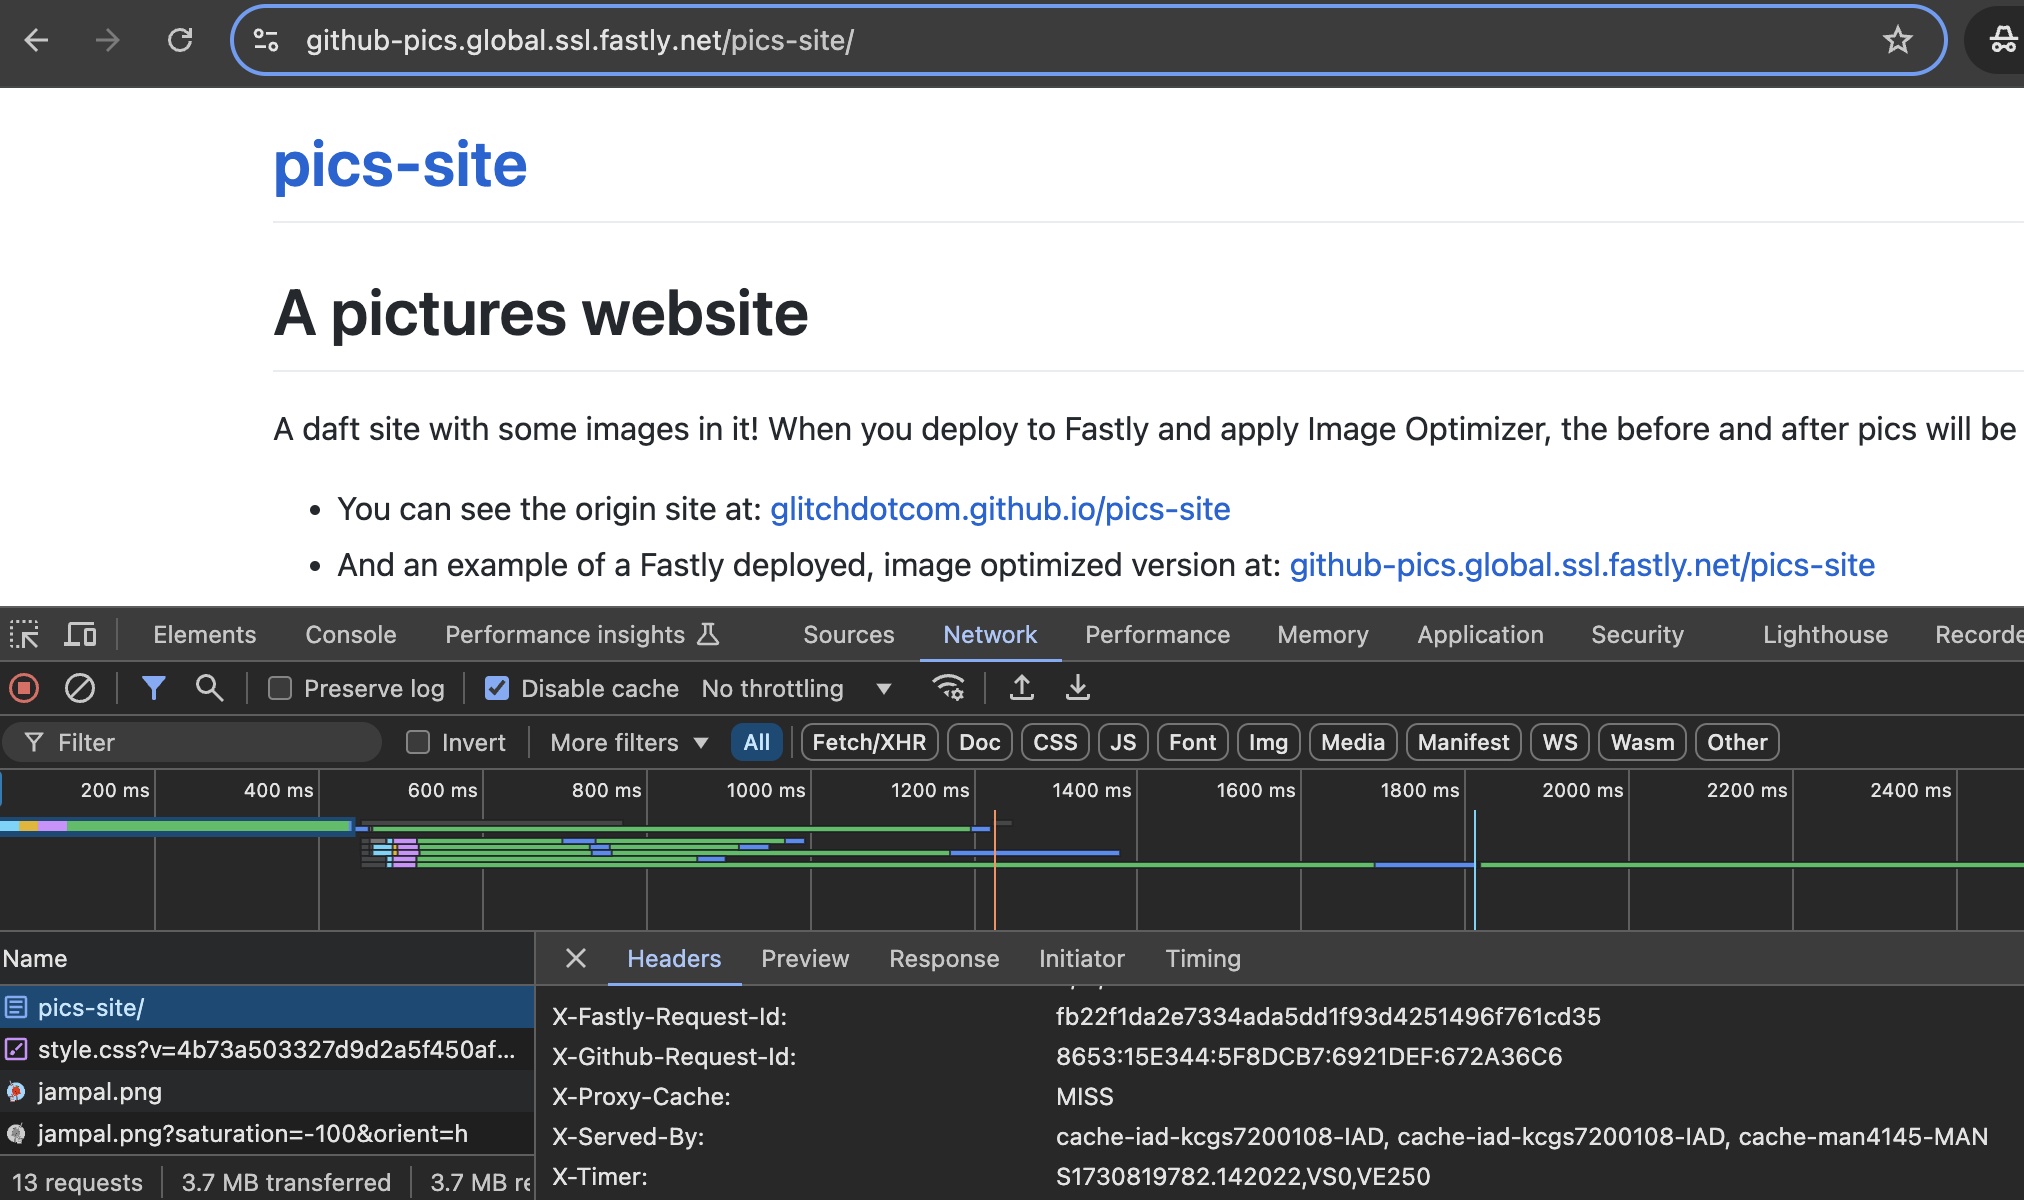Enable the Preserve log checkbox

(280, 688)
